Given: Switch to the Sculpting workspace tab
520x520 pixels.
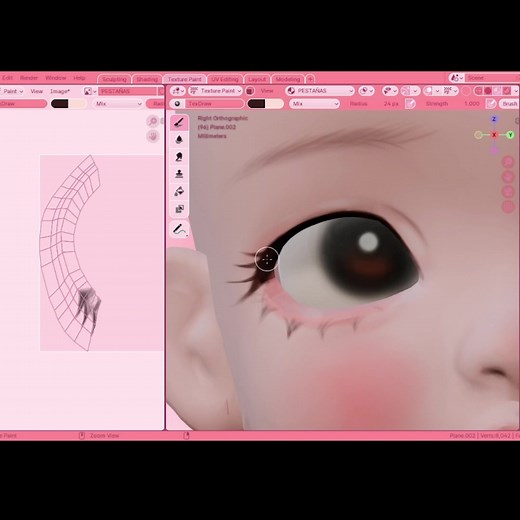Looking at the screenshot, I should click(114, 79).
